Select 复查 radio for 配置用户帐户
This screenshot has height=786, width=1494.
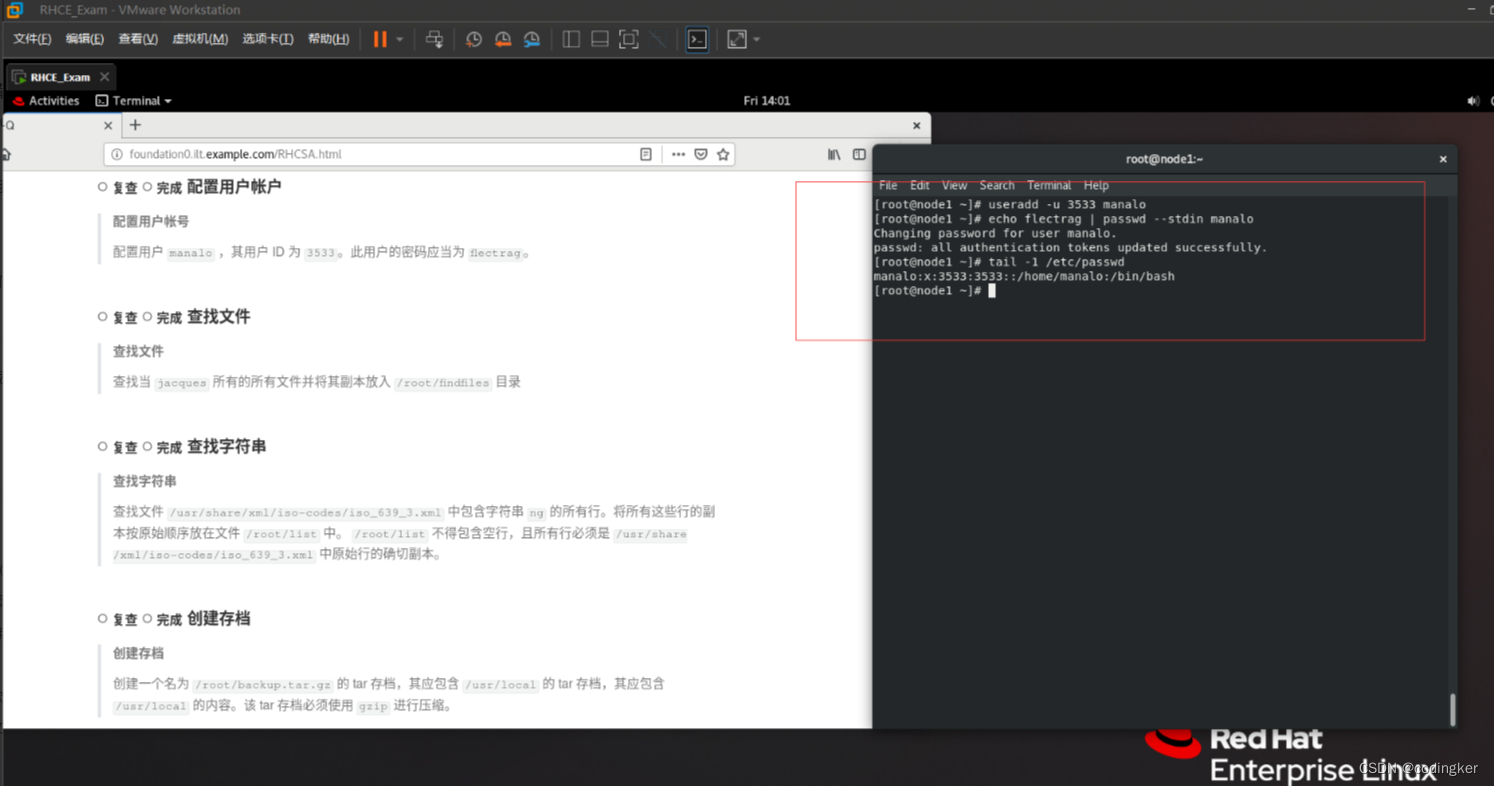point(102,187)
